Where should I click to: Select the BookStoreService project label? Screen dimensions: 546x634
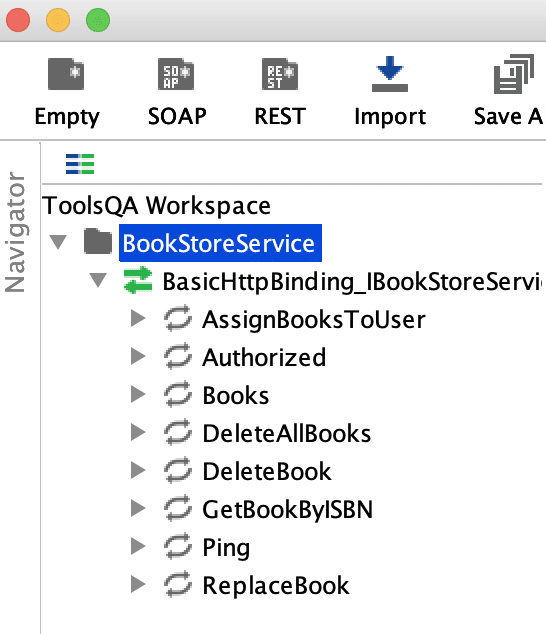[x=220, y=243]
